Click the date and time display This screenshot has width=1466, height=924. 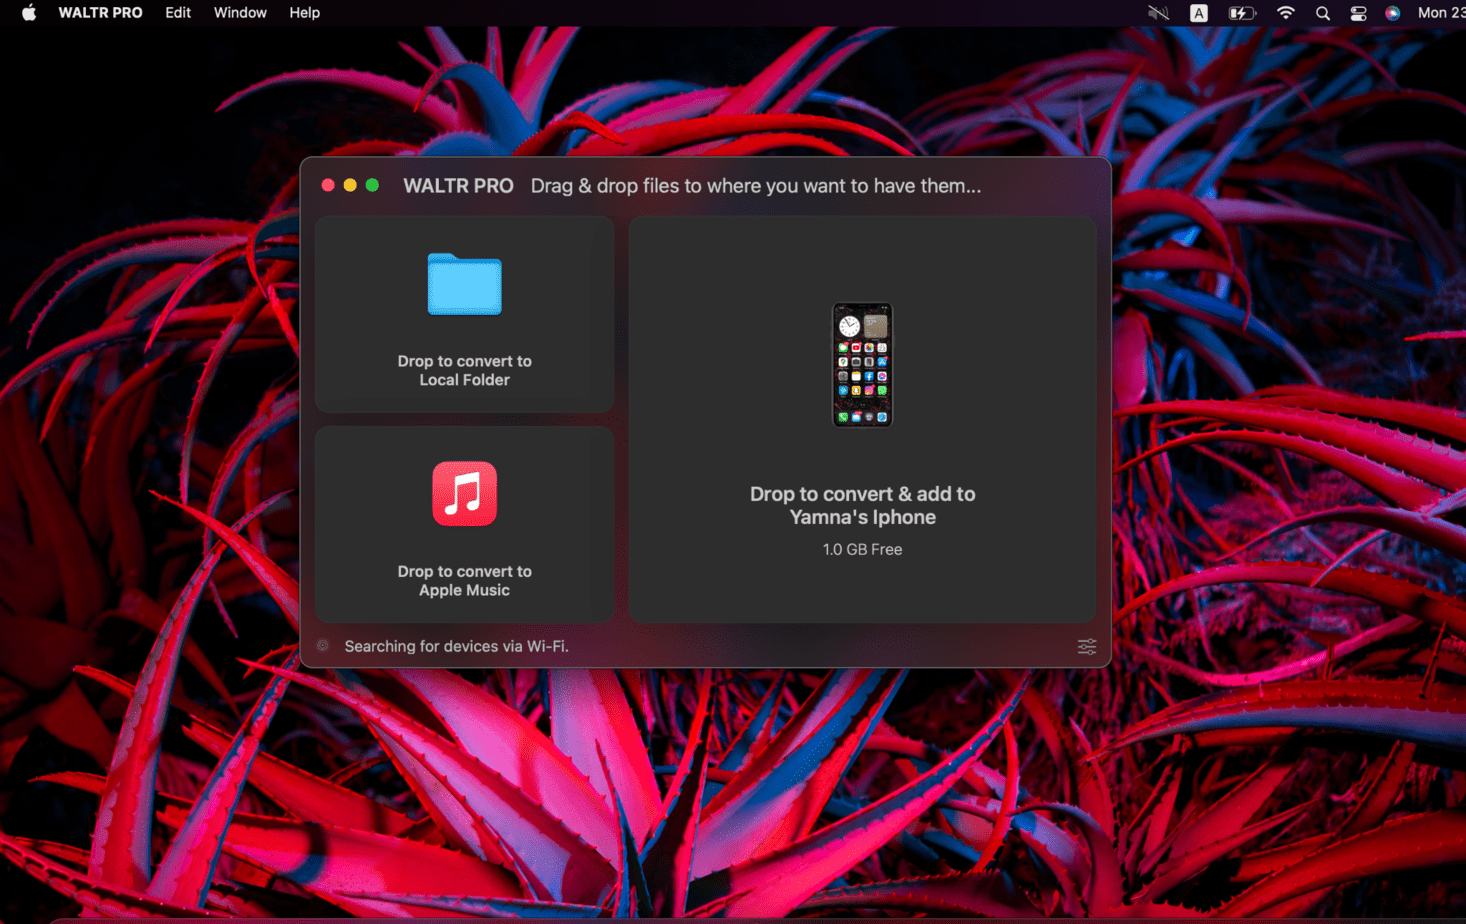point(1441,13)
